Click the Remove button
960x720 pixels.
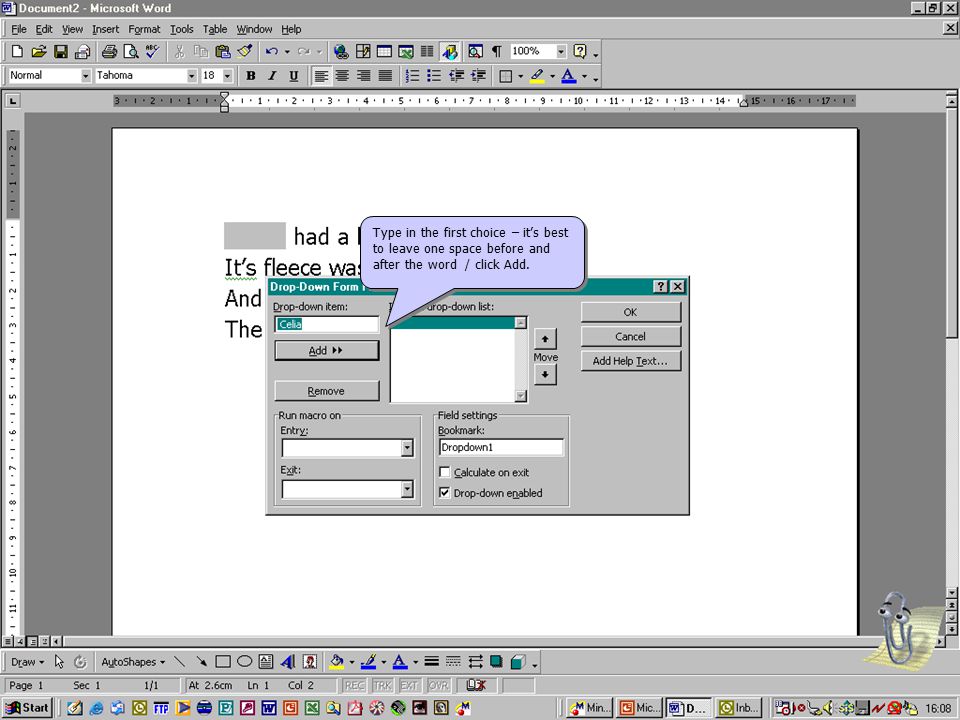pyautogui.click(x=327, y=391)
